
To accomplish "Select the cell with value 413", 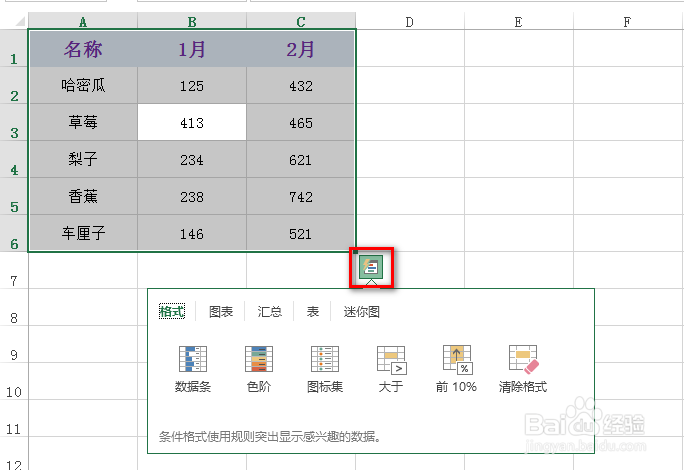I will coord(192,123).
